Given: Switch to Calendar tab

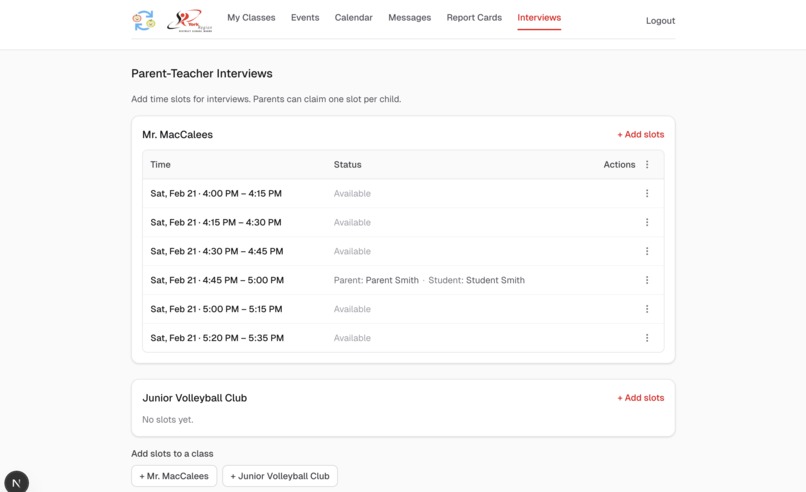Looking at the screenshot, I should (x=354, y=17).
